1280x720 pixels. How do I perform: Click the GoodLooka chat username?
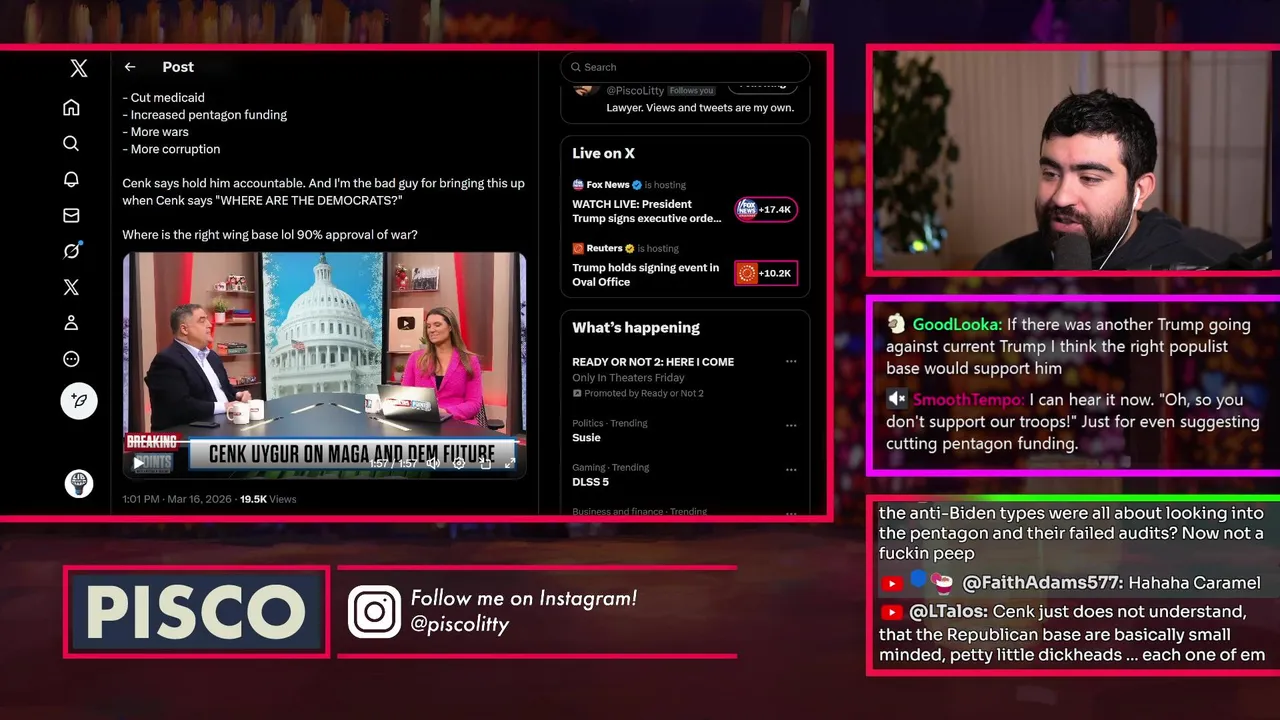point(956,325)
